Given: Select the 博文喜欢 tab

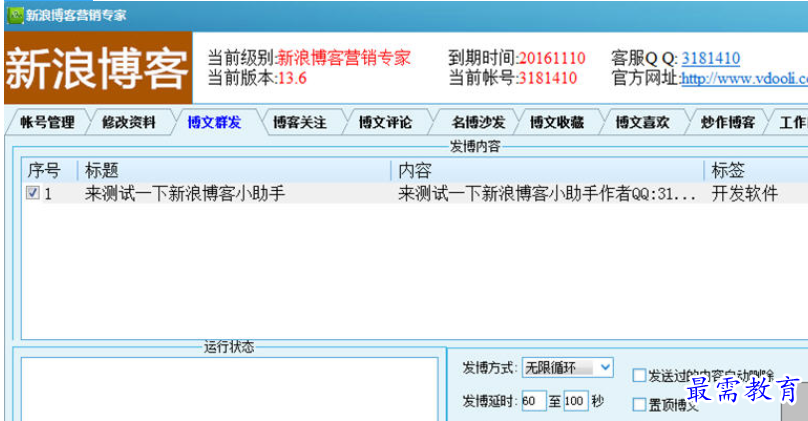Looking at the screenshot, I should coord(643,122).
